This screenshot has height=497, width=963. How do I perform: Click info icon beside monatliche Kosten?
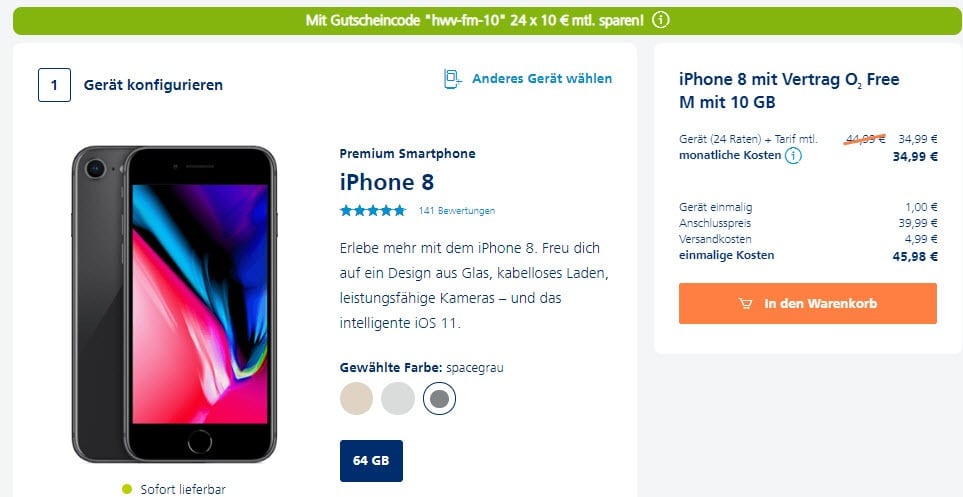tap(793, 156)
